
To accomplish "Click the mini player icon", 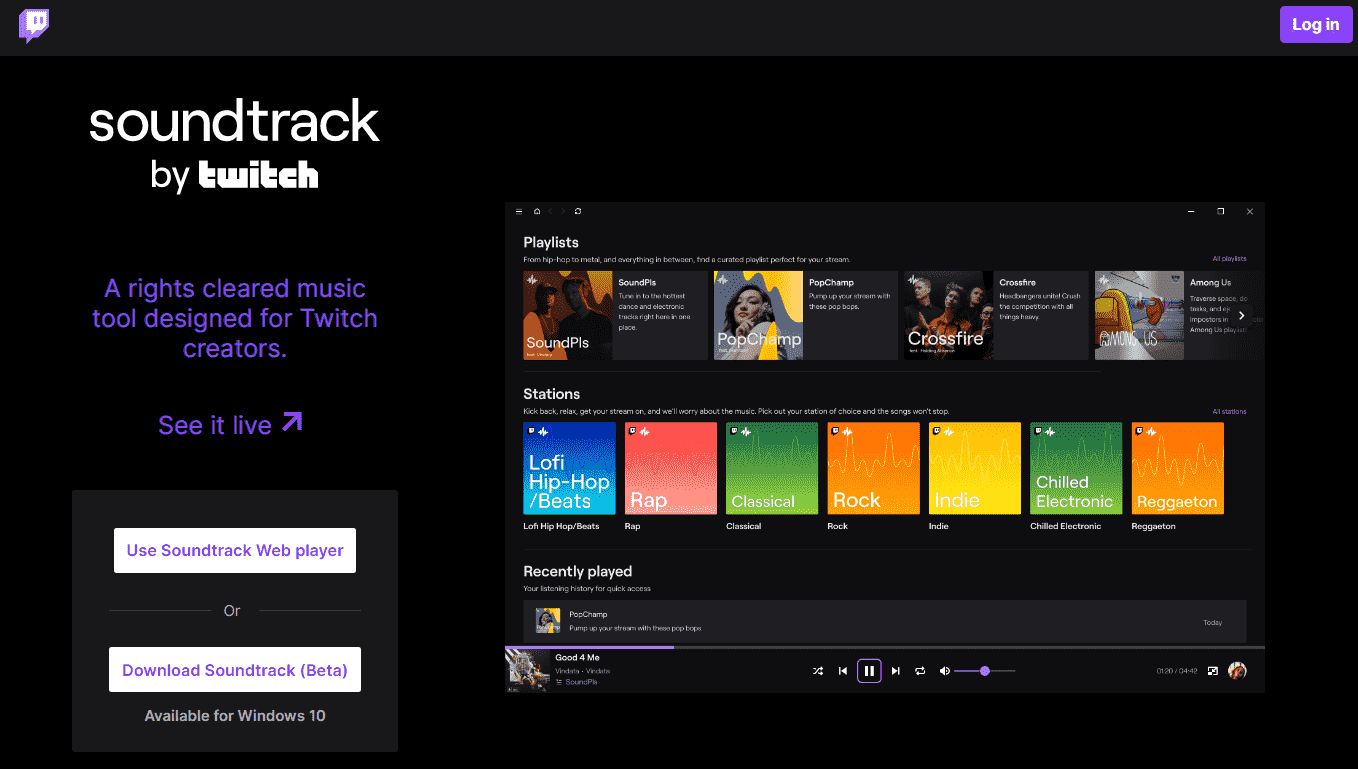I will [x=1213, y=671].
